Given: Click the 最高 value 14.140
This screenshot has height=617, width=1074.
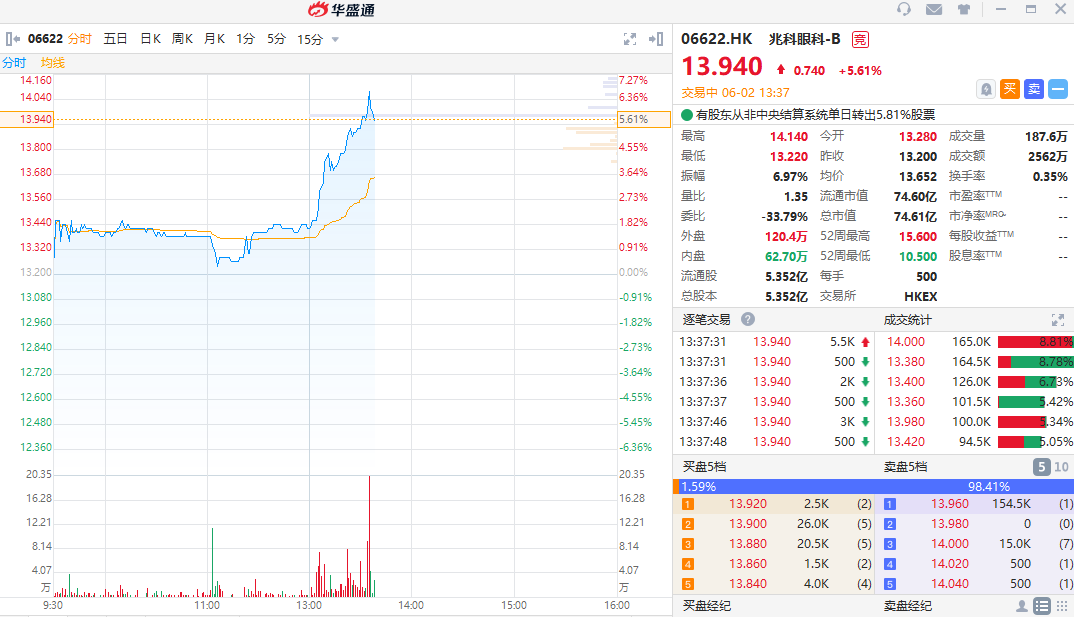Looking at the screenshot, I should pyautogui.click(x=789, y=136).
